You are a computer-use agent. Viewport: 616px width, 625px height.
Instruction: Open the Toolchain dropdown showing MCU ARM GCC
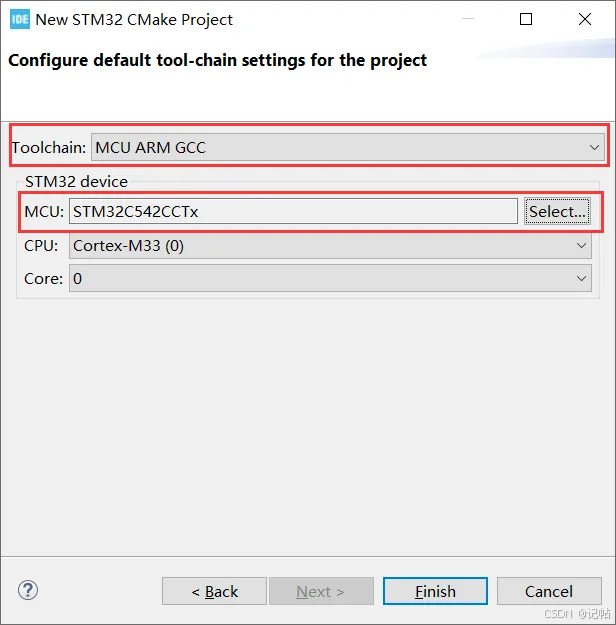pos(348,147)
